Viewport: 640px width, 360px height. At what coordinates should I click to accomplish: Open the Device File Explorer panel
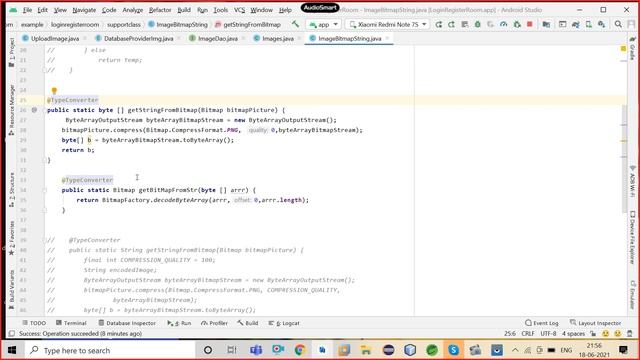click(x=632, y=238)
